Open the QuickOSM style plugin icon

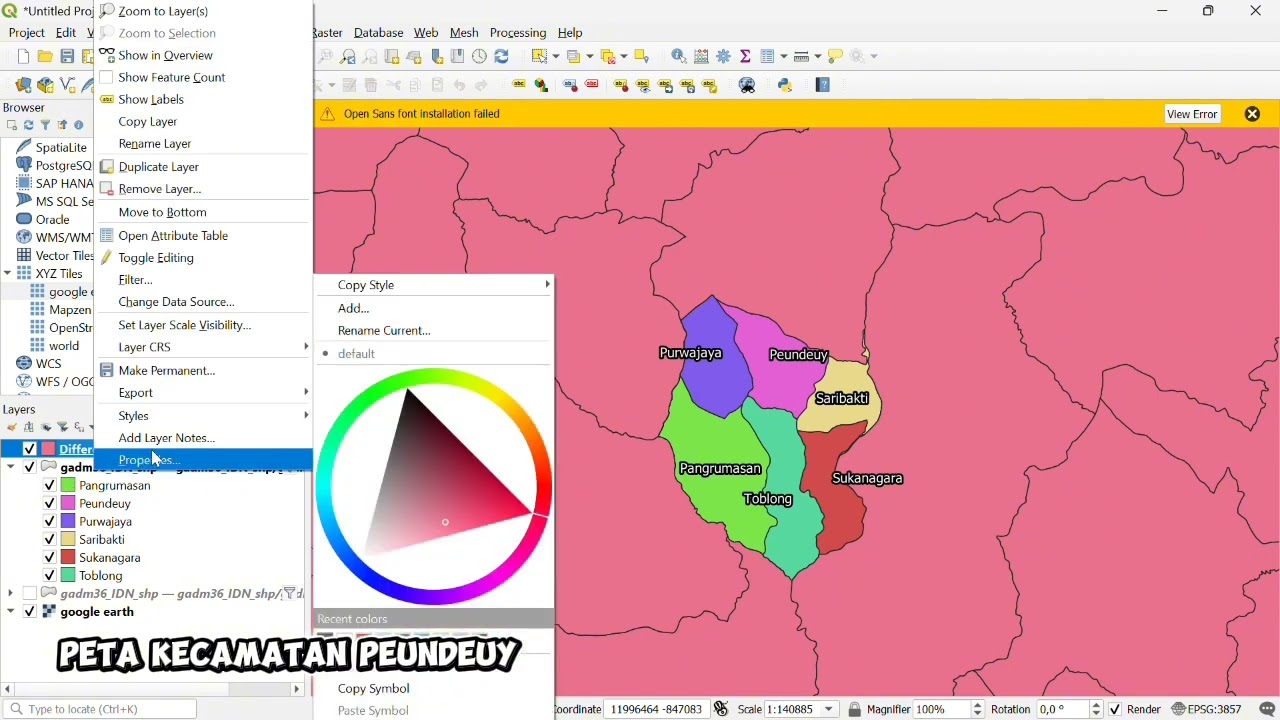[747, 86]
